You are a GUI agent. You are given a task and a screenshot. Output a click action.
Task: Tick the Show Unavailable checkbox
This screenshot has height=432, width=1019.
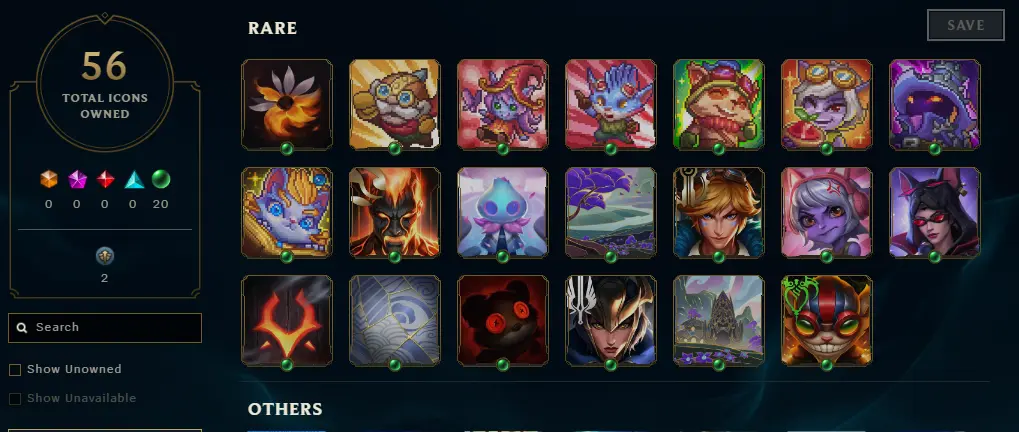[14, 398]
